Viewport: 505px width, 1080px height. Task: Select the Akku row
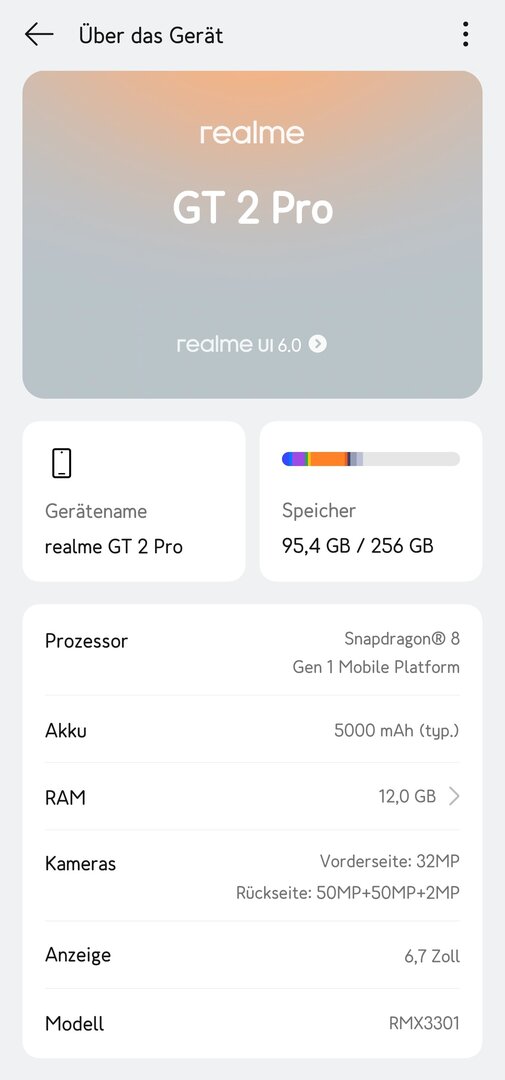tap(252, 730)
